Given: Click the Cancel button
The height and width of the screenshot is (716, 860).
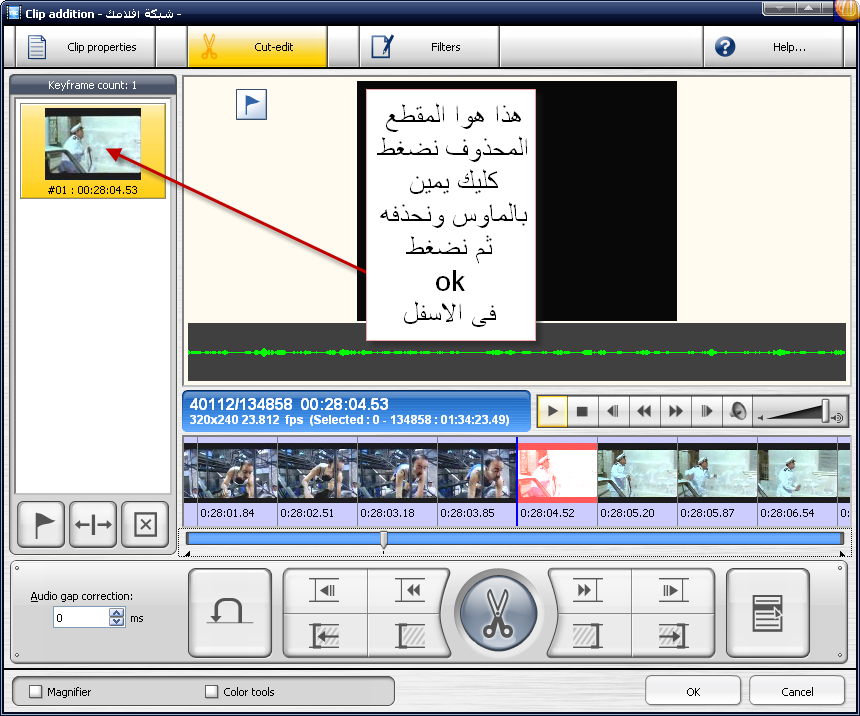Looking at the screenshot, I should tap(797, 691).
